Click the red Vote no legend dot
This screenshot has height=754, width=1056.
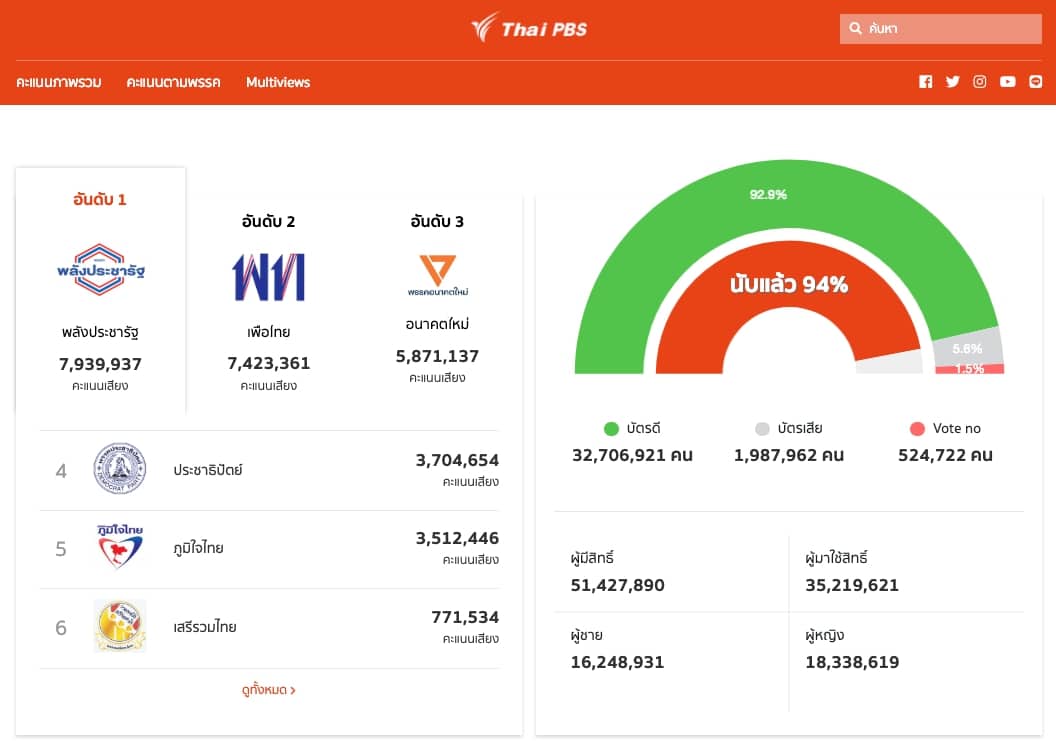tap(917, 429)
